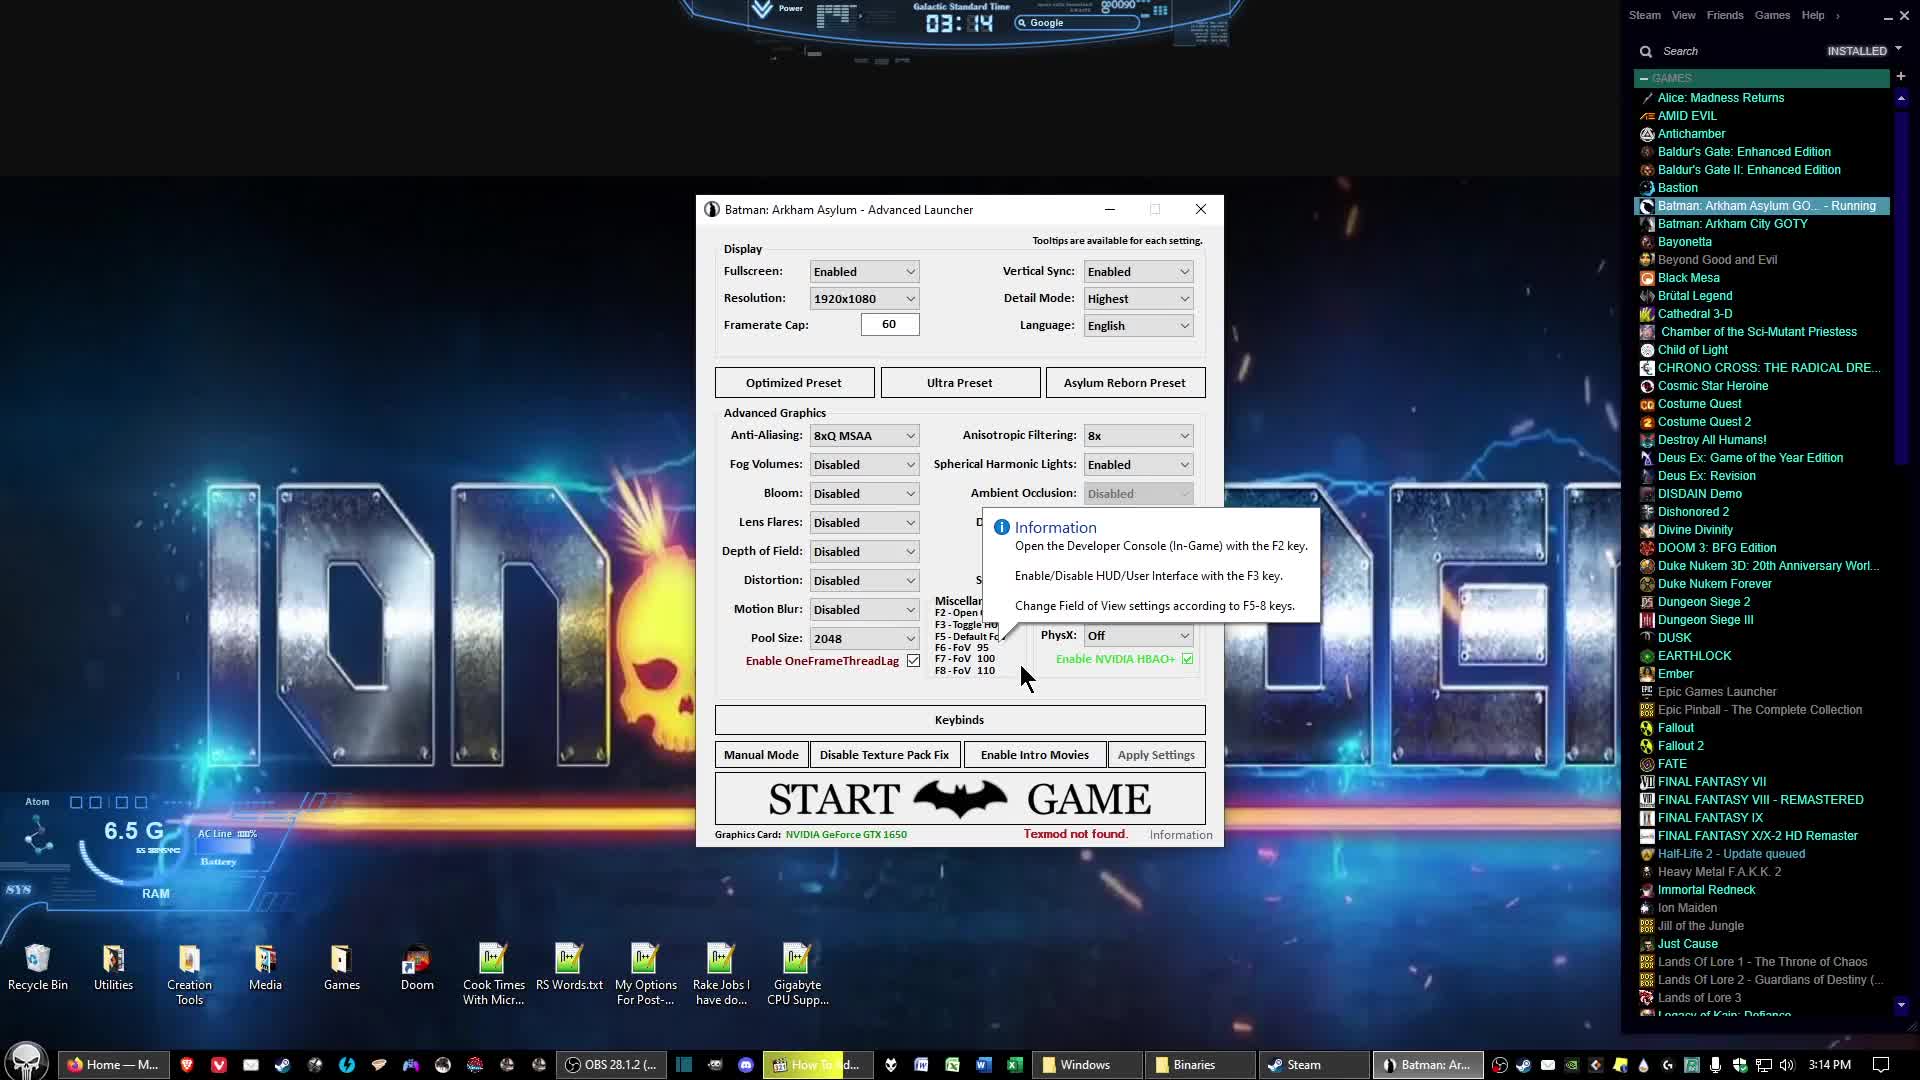The image size is (1920, 1080).
Task: Select Batman: Arkham City GOTY in the Steam library
Action: (1732, 224)
